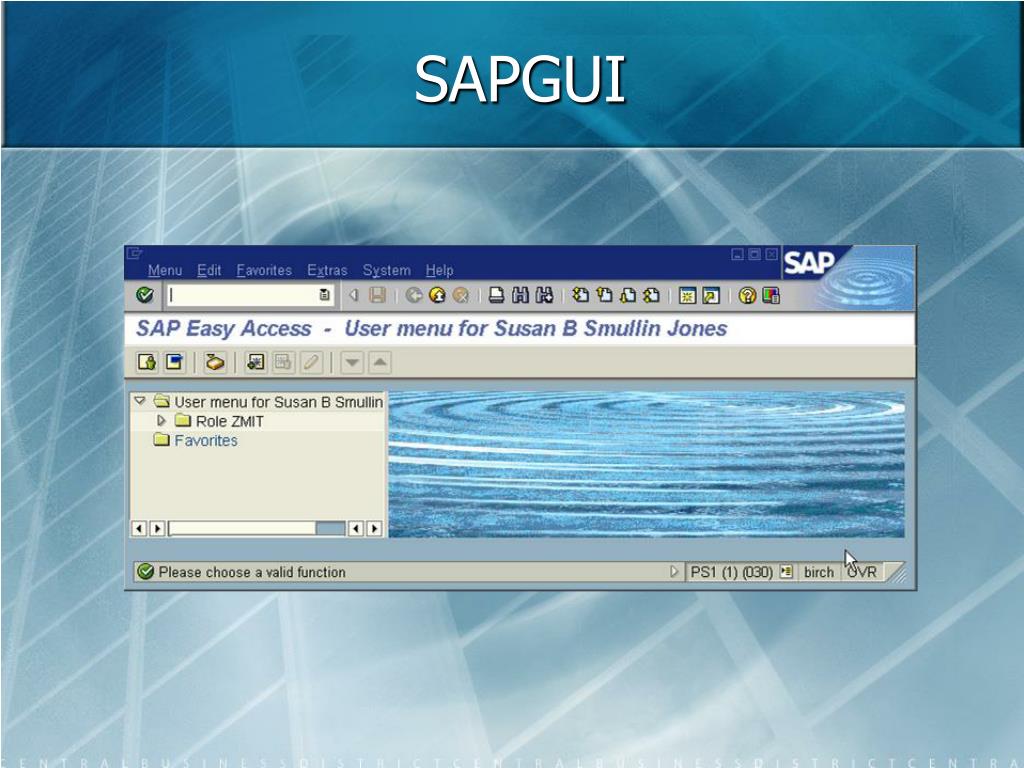Go to Last Page icon
The image size is (1024, 768).
(x=652, y=295)
